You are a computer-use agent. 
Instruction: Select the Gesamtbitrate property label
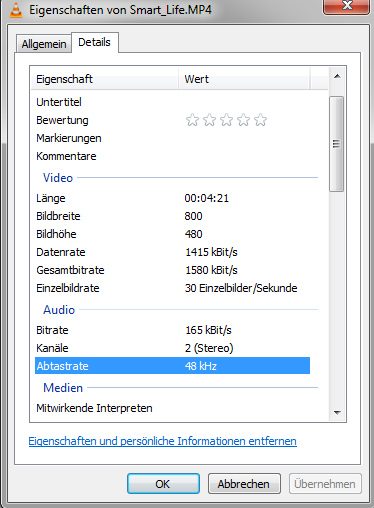[70, 270]
